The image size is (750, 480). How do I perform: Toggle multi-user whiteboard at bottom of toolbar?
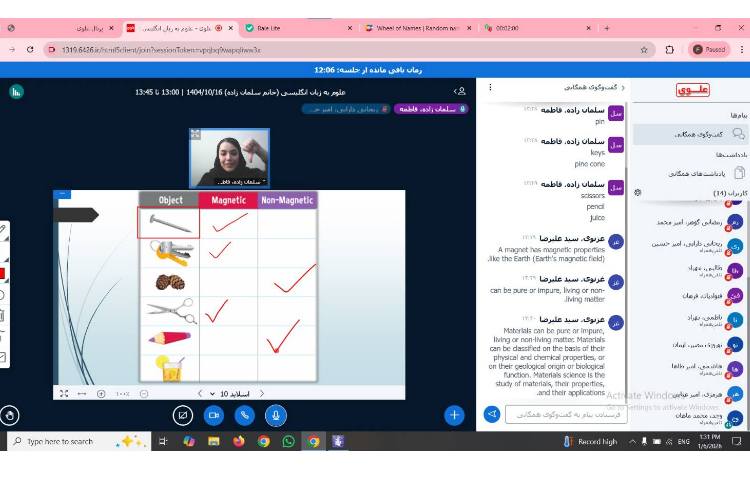2,357
